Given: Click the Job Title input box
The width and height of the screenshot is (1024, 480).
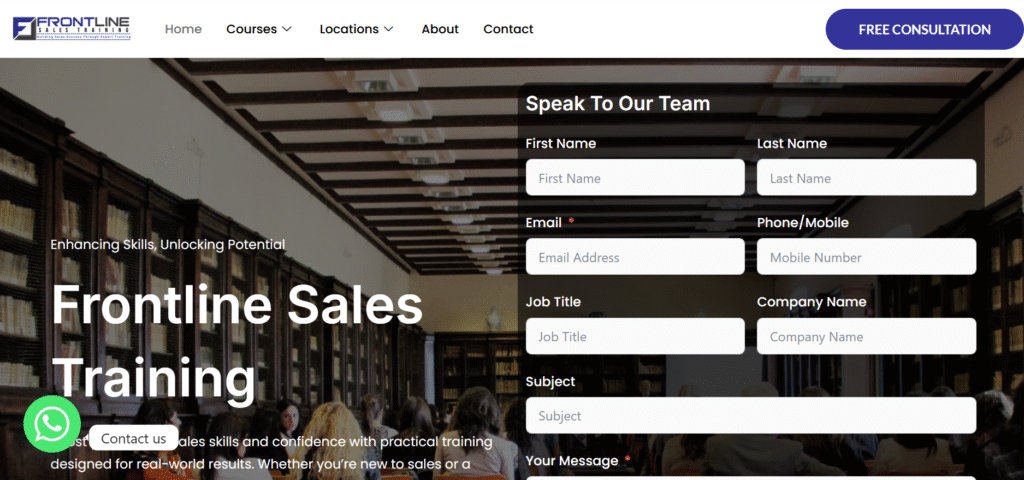Looking at the screenshot, I should click(x=635, y=336).
